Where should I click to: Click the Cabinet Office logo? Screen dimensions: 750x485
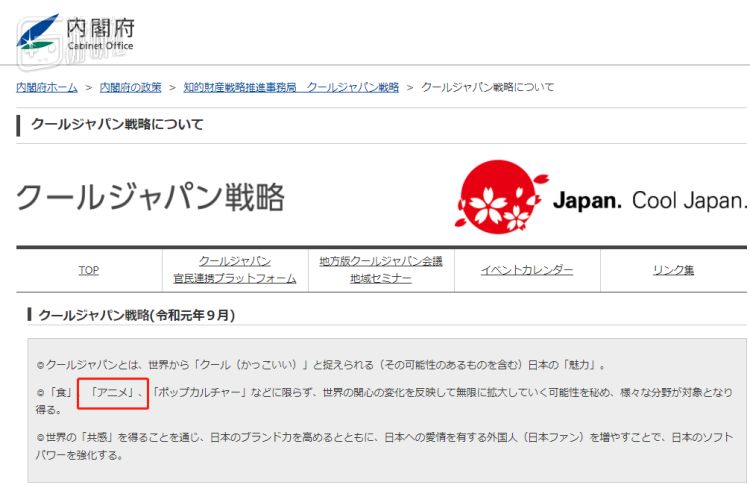pyautogui.click(x=76, y=33)
